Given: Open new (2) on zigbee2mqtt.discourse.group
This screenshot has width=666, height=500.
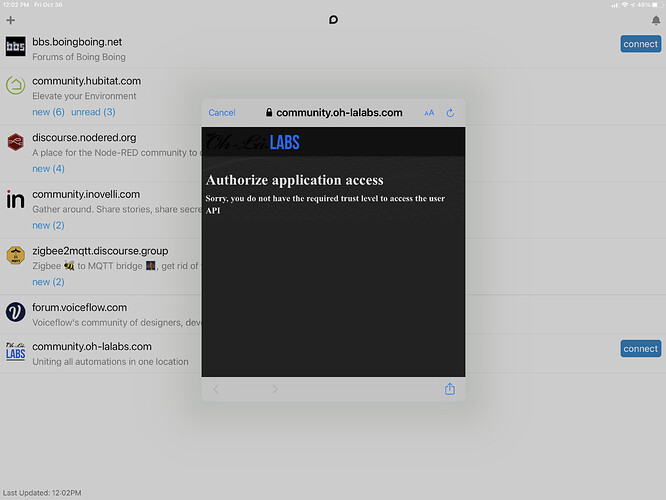Looking at the screenshot, I should click(x=48, y=282).
